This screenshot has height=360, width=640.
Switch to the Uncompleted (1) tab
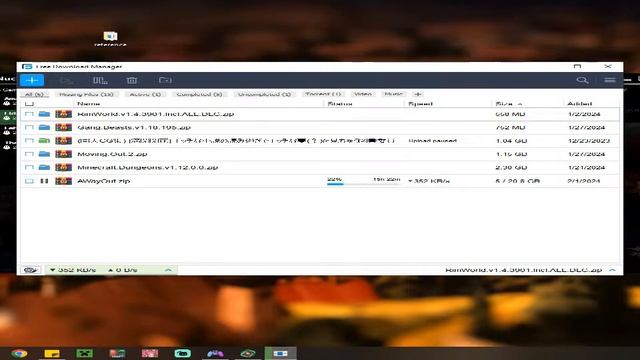[x=264, y=94]
